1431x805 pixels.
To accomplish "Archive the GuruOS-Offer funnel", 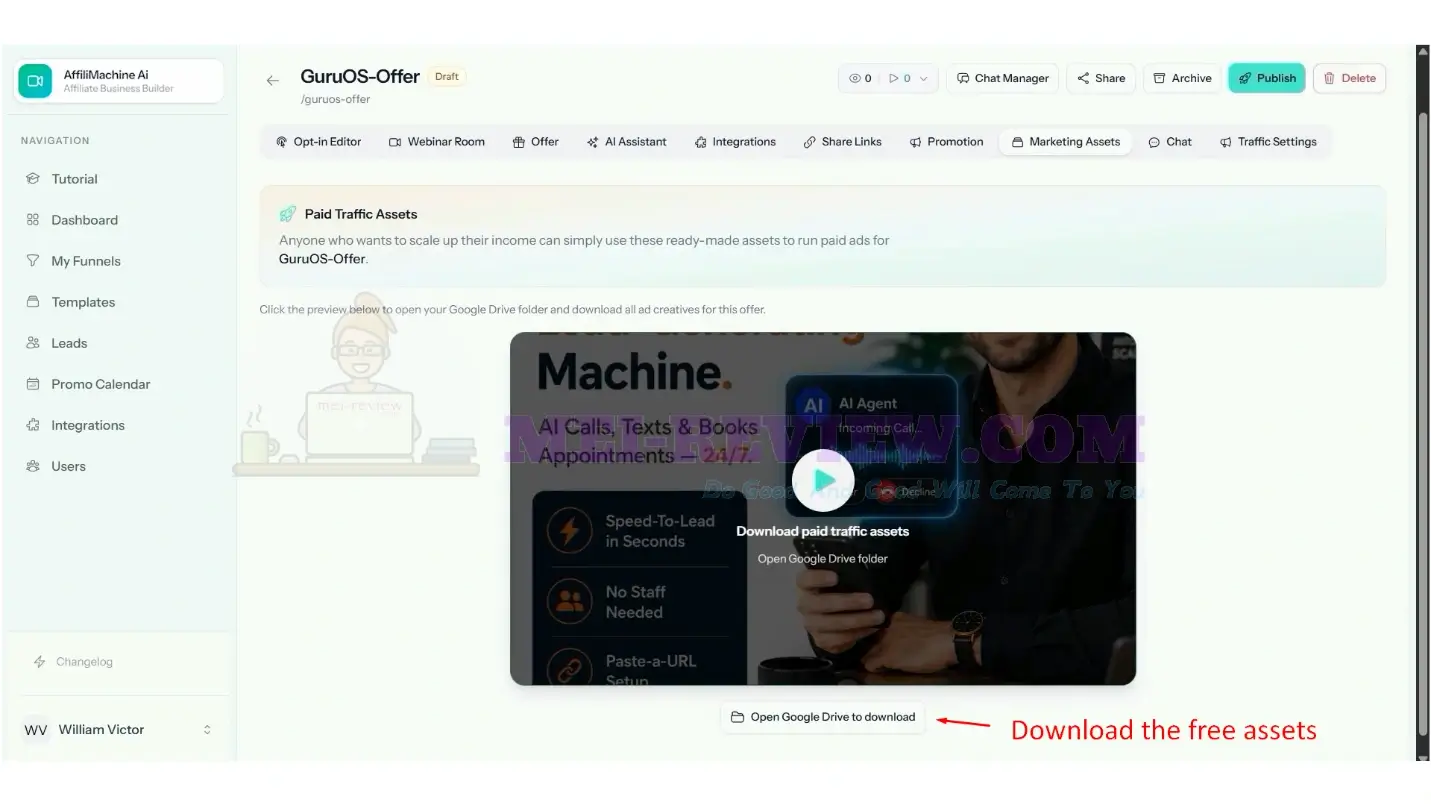I will pos(1182,78).
